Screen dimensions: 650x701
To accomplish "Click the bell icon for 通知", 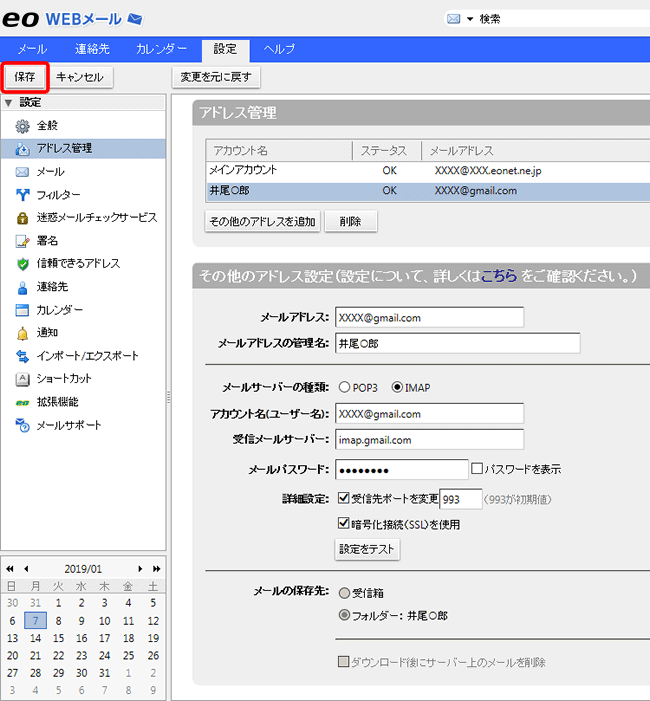I will 22,333.
